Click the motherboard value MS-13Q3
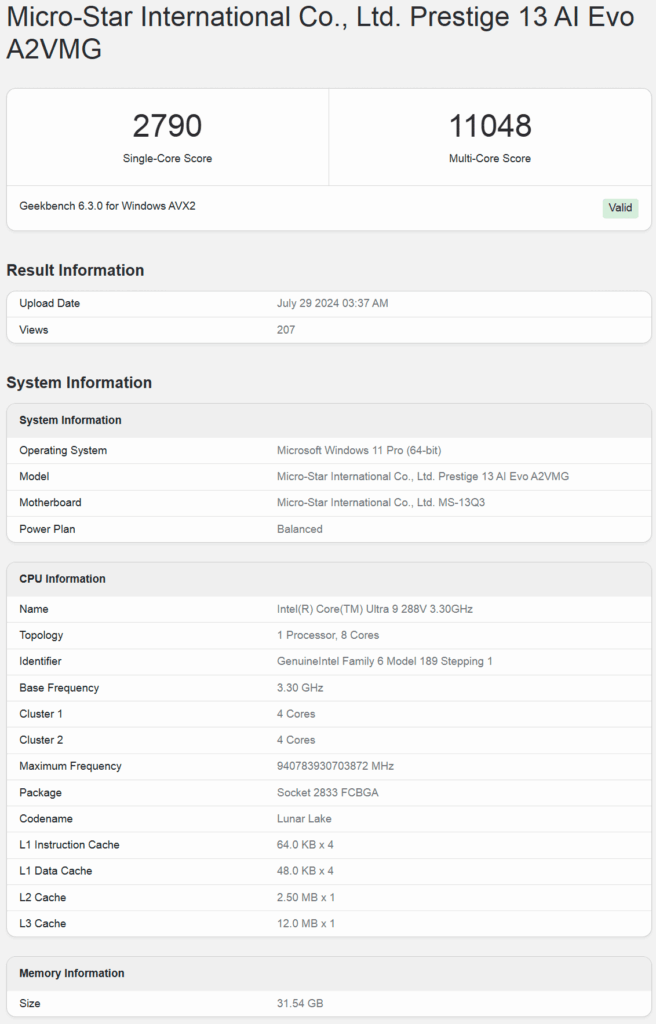The height and width of the screenshot is (1024, 656). [x=381, y=503]
